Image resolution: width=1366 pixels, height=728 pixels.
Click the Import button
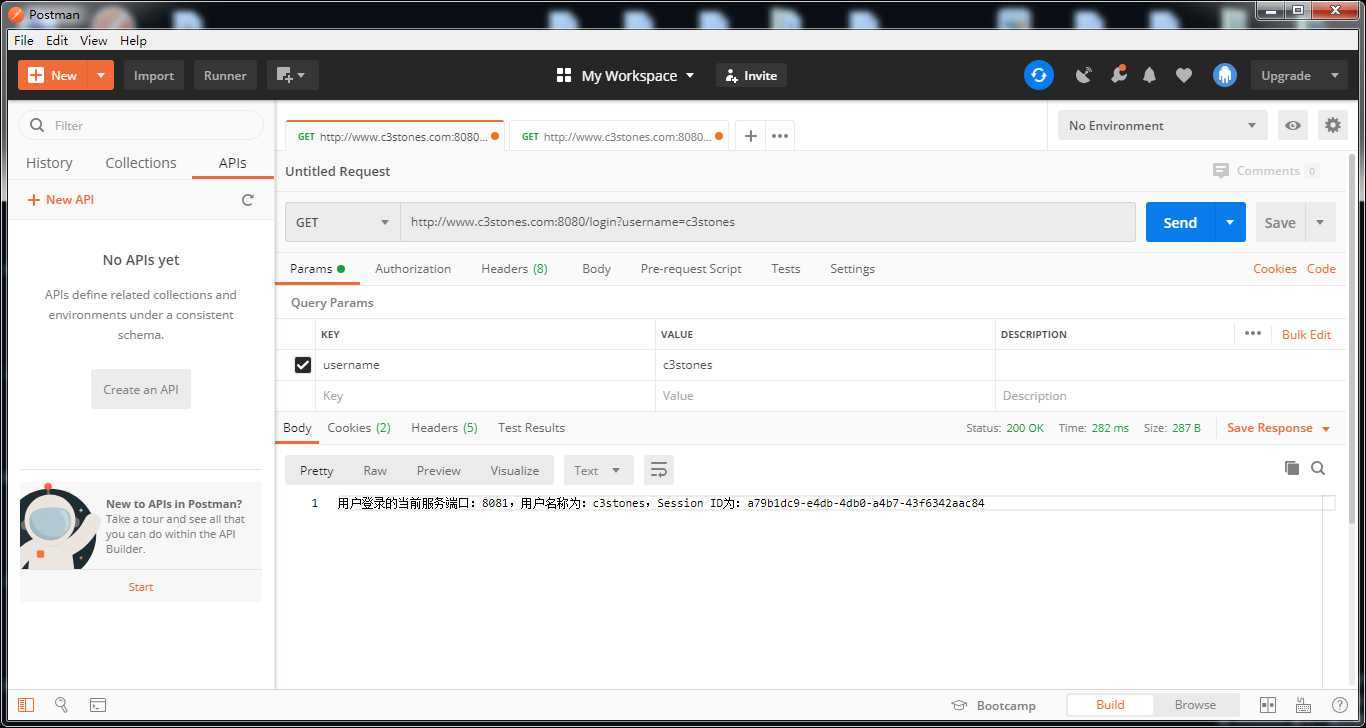point(154,75)
